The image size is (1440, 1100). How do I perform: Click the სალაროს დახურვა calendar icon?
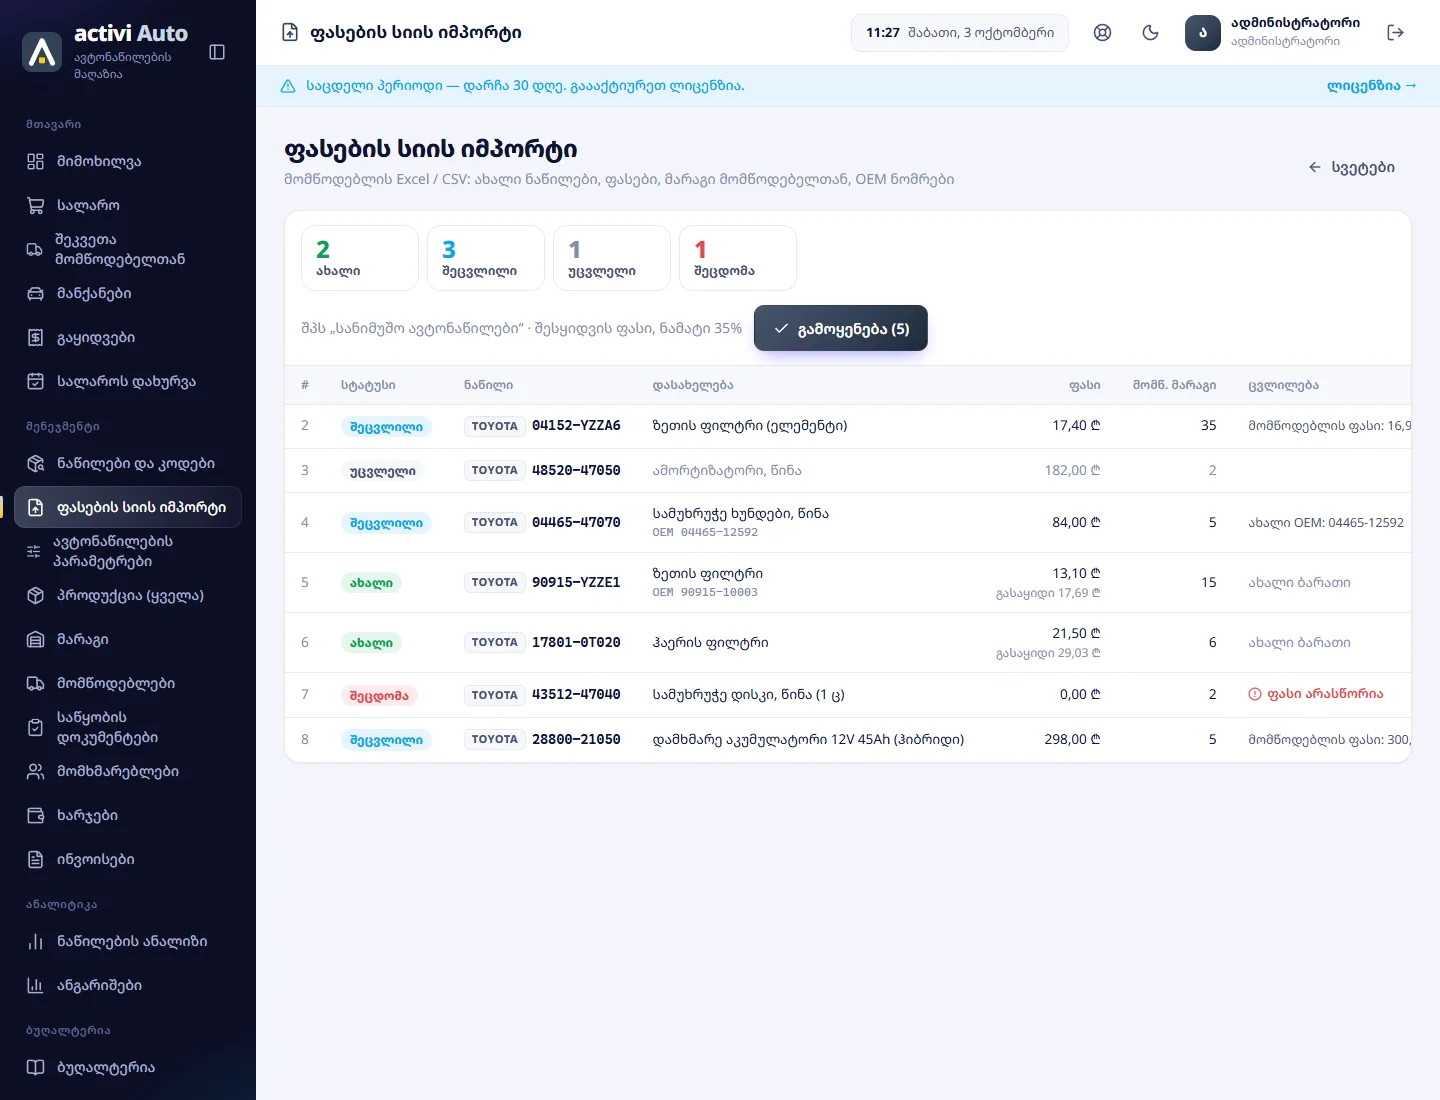tap(36, 381)
